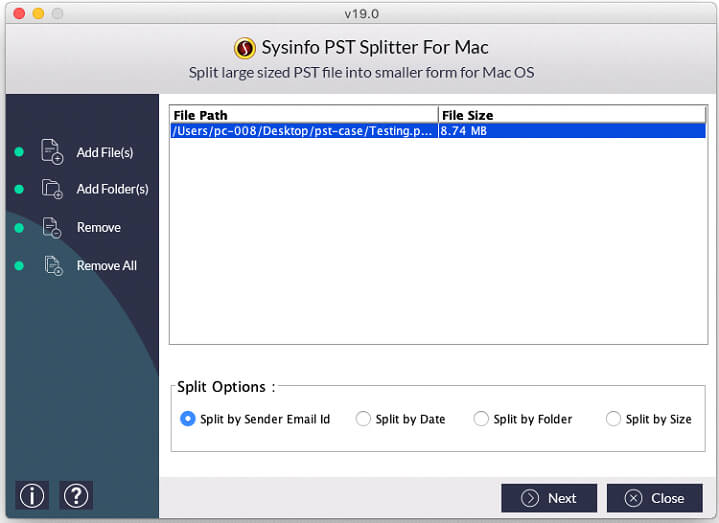This screenshot has width=719, height=523.
Task: Click the Sysinfo logo in the header
Action: [245, 48]
